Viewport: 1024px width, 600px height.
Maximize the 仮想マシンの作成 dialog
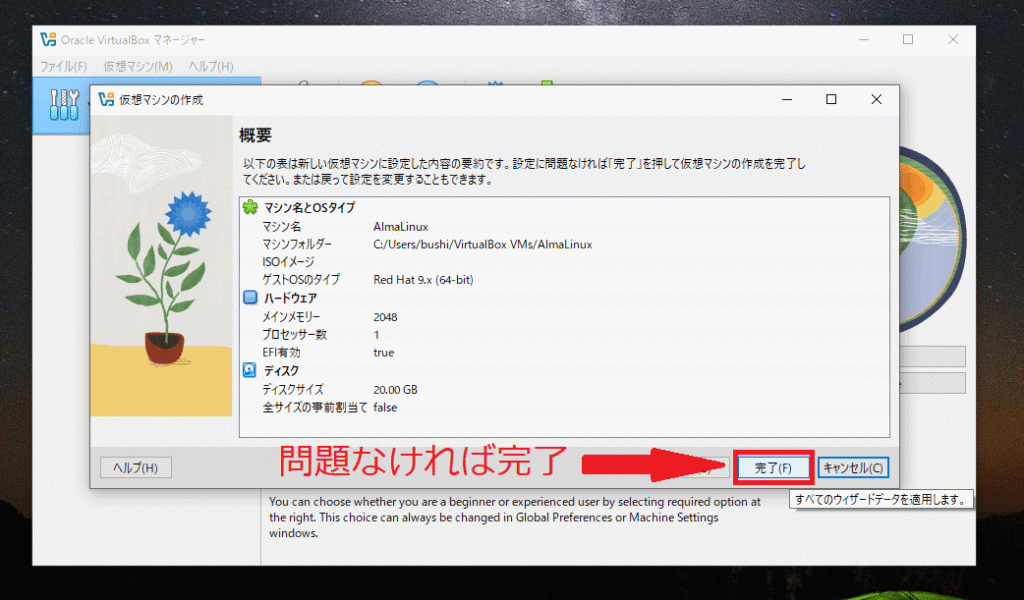831,99
